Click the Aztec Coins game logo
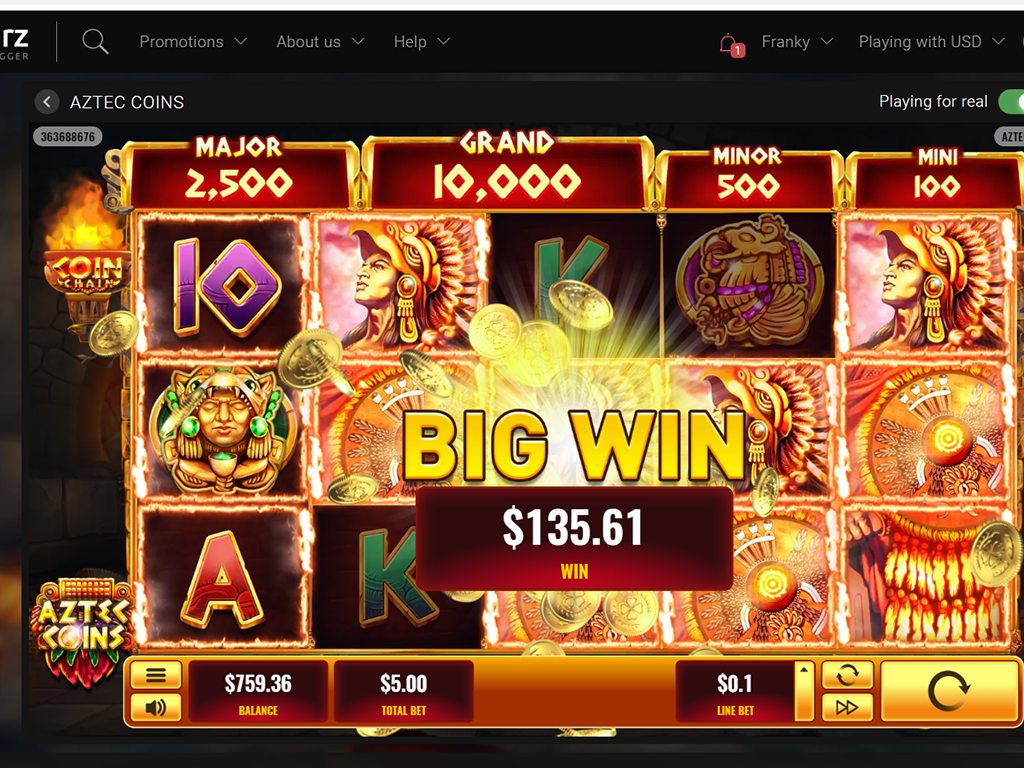This screenshot has height=768, width=1024. point(83,632)
